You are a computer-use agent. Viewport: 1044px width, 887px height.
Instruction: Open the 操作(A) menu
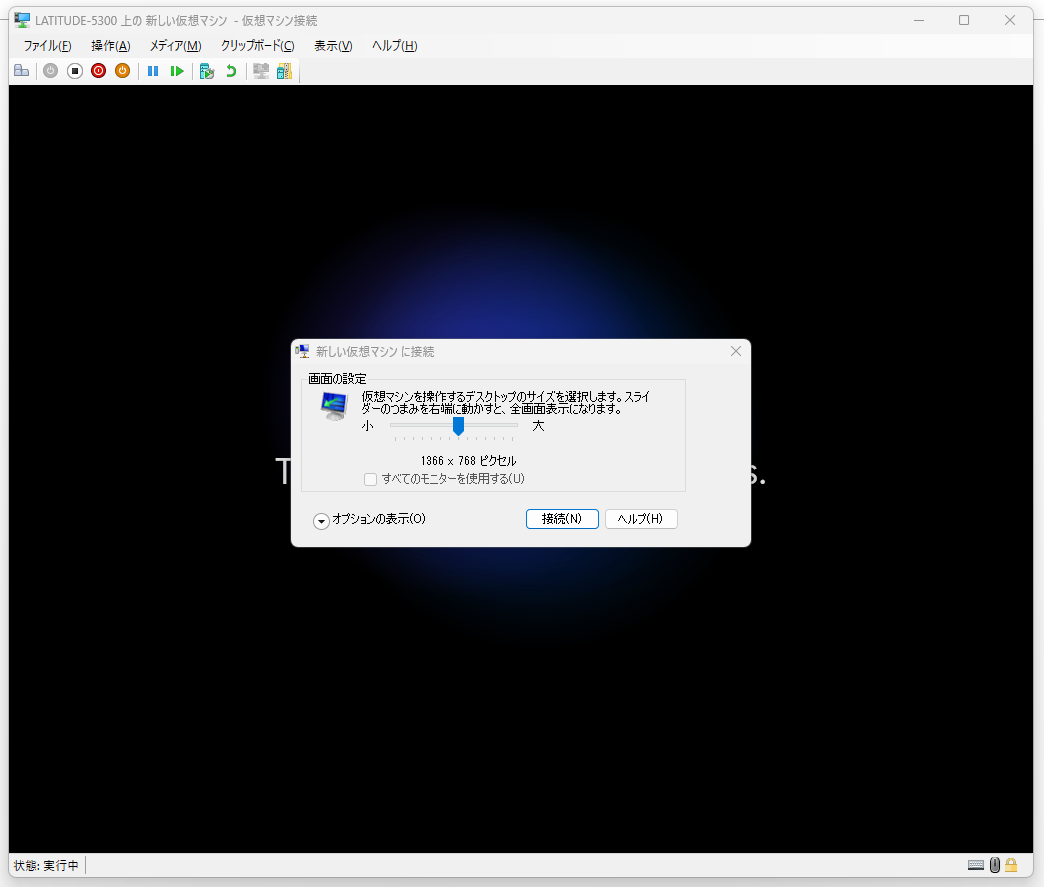(x=111, y=46)
